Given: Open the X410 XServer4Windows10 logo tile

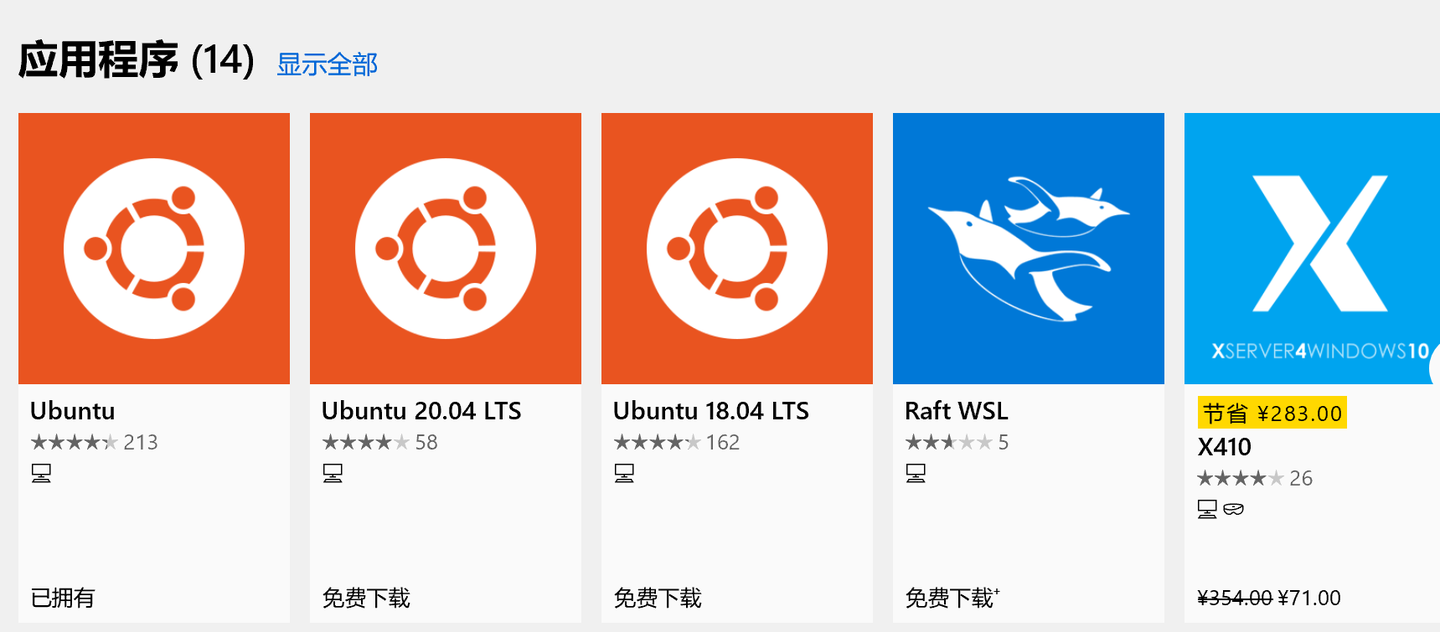Looking at the screenshot, I should pos(1312,248).
